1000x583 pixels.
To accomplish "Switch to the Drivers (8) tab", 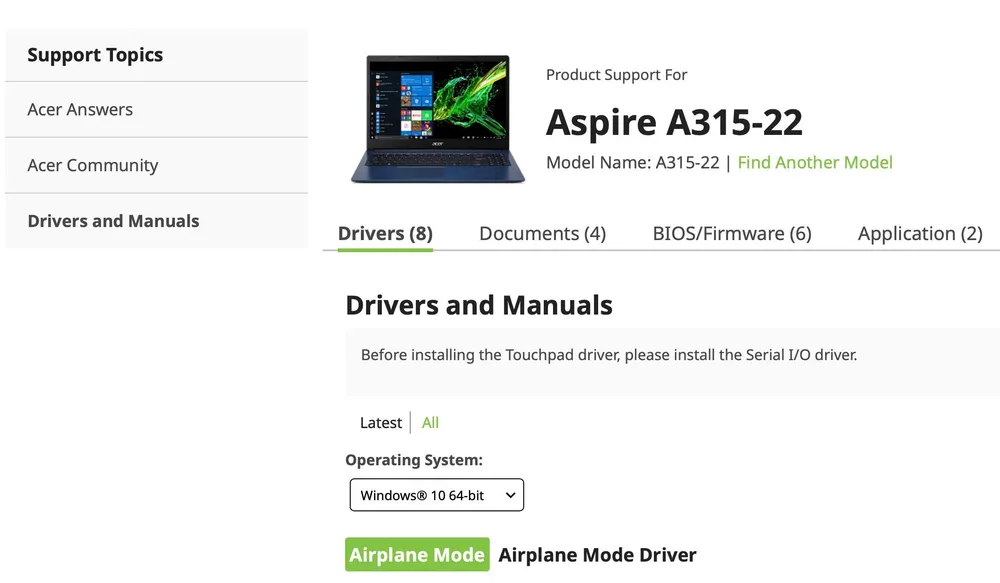I will click(385, 234).
